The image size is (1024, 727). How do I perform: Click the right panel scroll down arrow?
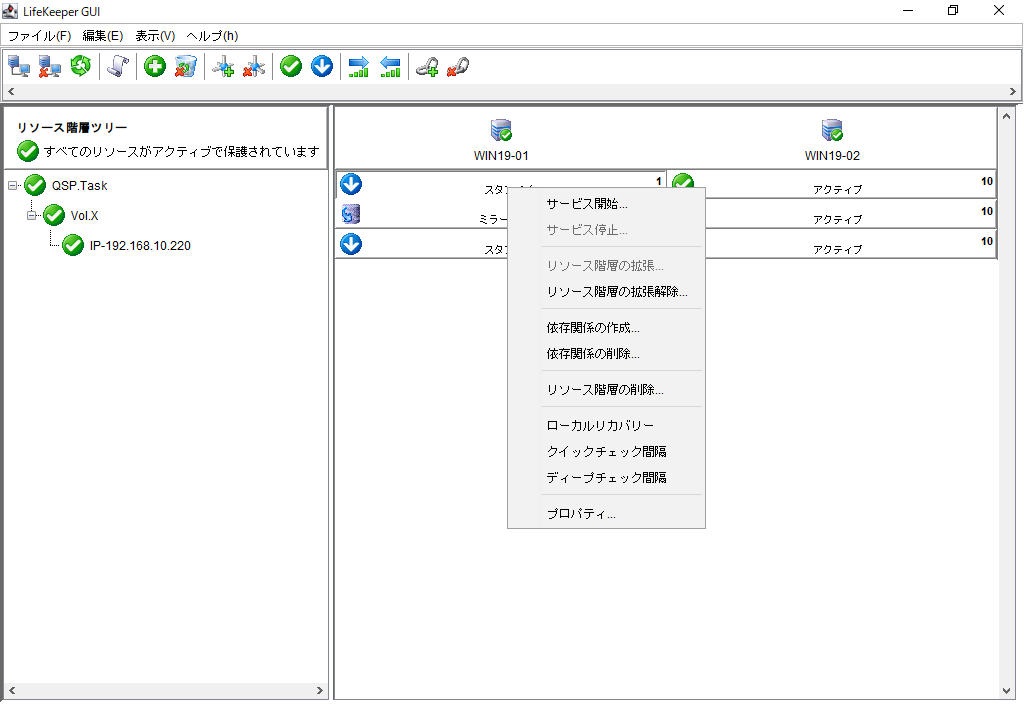click(1006, 690)
